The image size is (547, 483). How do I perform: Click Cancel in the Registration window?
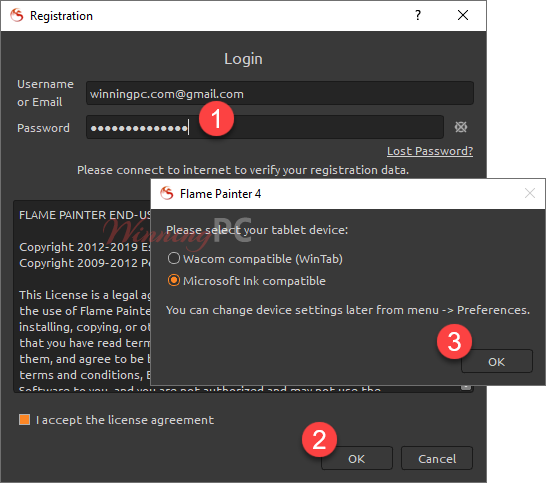pyautogui.click(x=437, y=459)
